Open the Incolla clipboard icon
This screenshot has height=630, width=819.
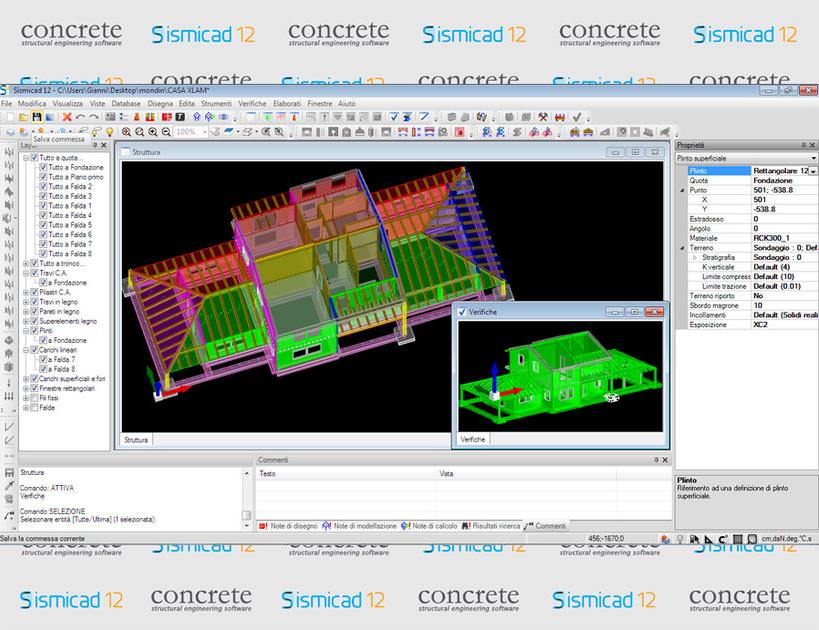tap(110, 117)
